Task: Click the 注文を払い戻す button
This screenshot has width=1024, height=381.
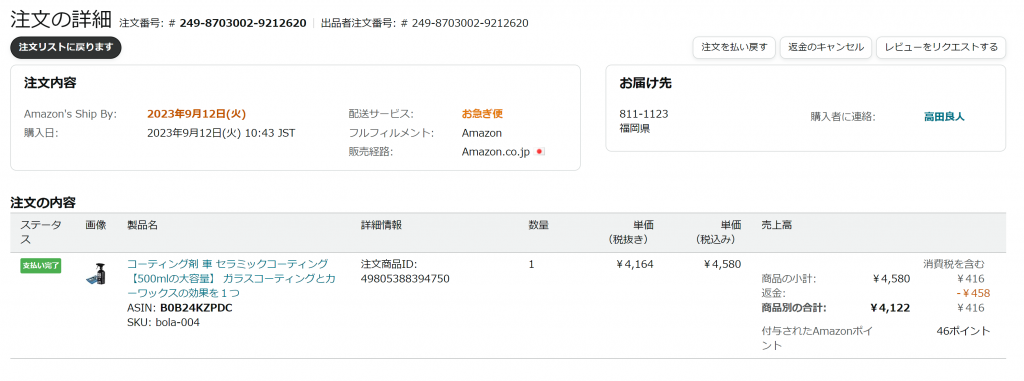Action: pos(734,48)
